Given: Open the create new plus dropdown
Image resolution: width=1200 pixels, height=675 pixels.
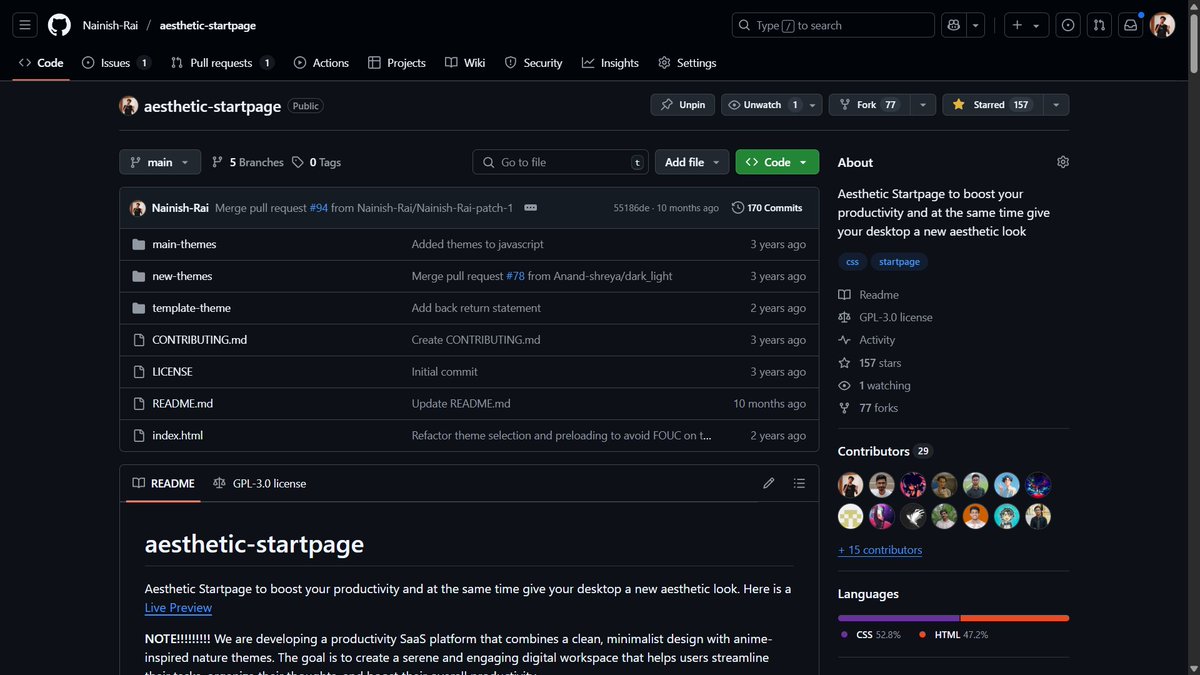Looking at the screenshot, I should tap(1025, 25).
